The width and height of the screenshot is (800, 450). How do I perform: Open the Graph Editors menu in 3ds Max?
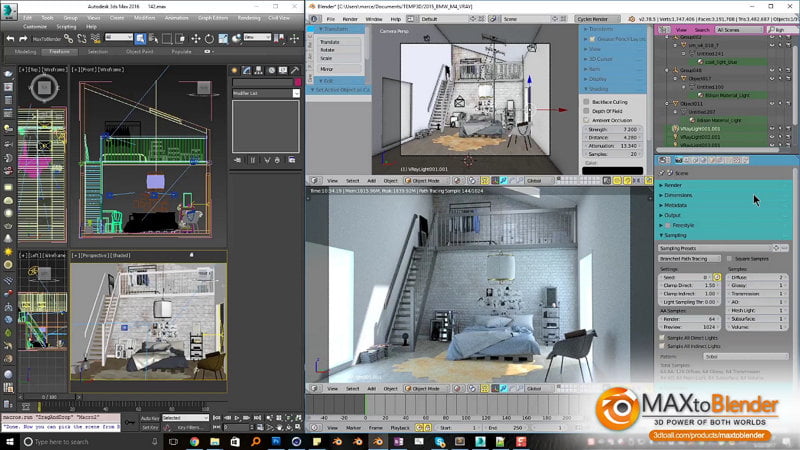click(x=213, y=18)
